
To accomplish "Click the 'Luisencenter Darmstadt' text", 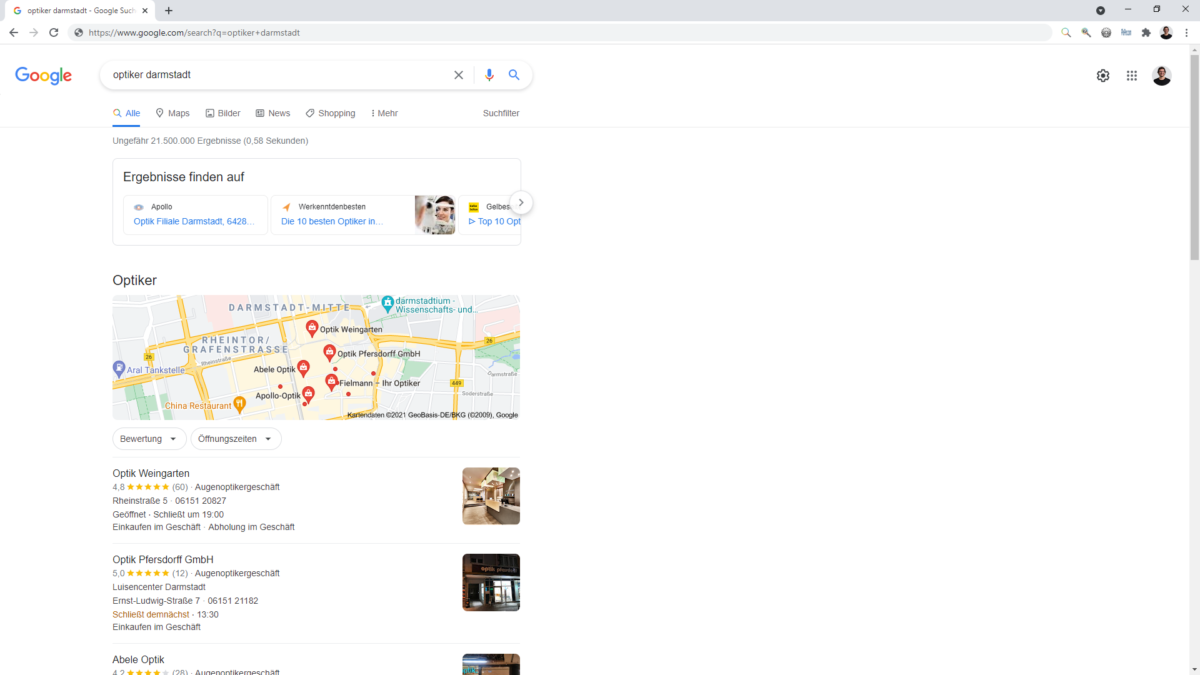I will pos(159,587).
